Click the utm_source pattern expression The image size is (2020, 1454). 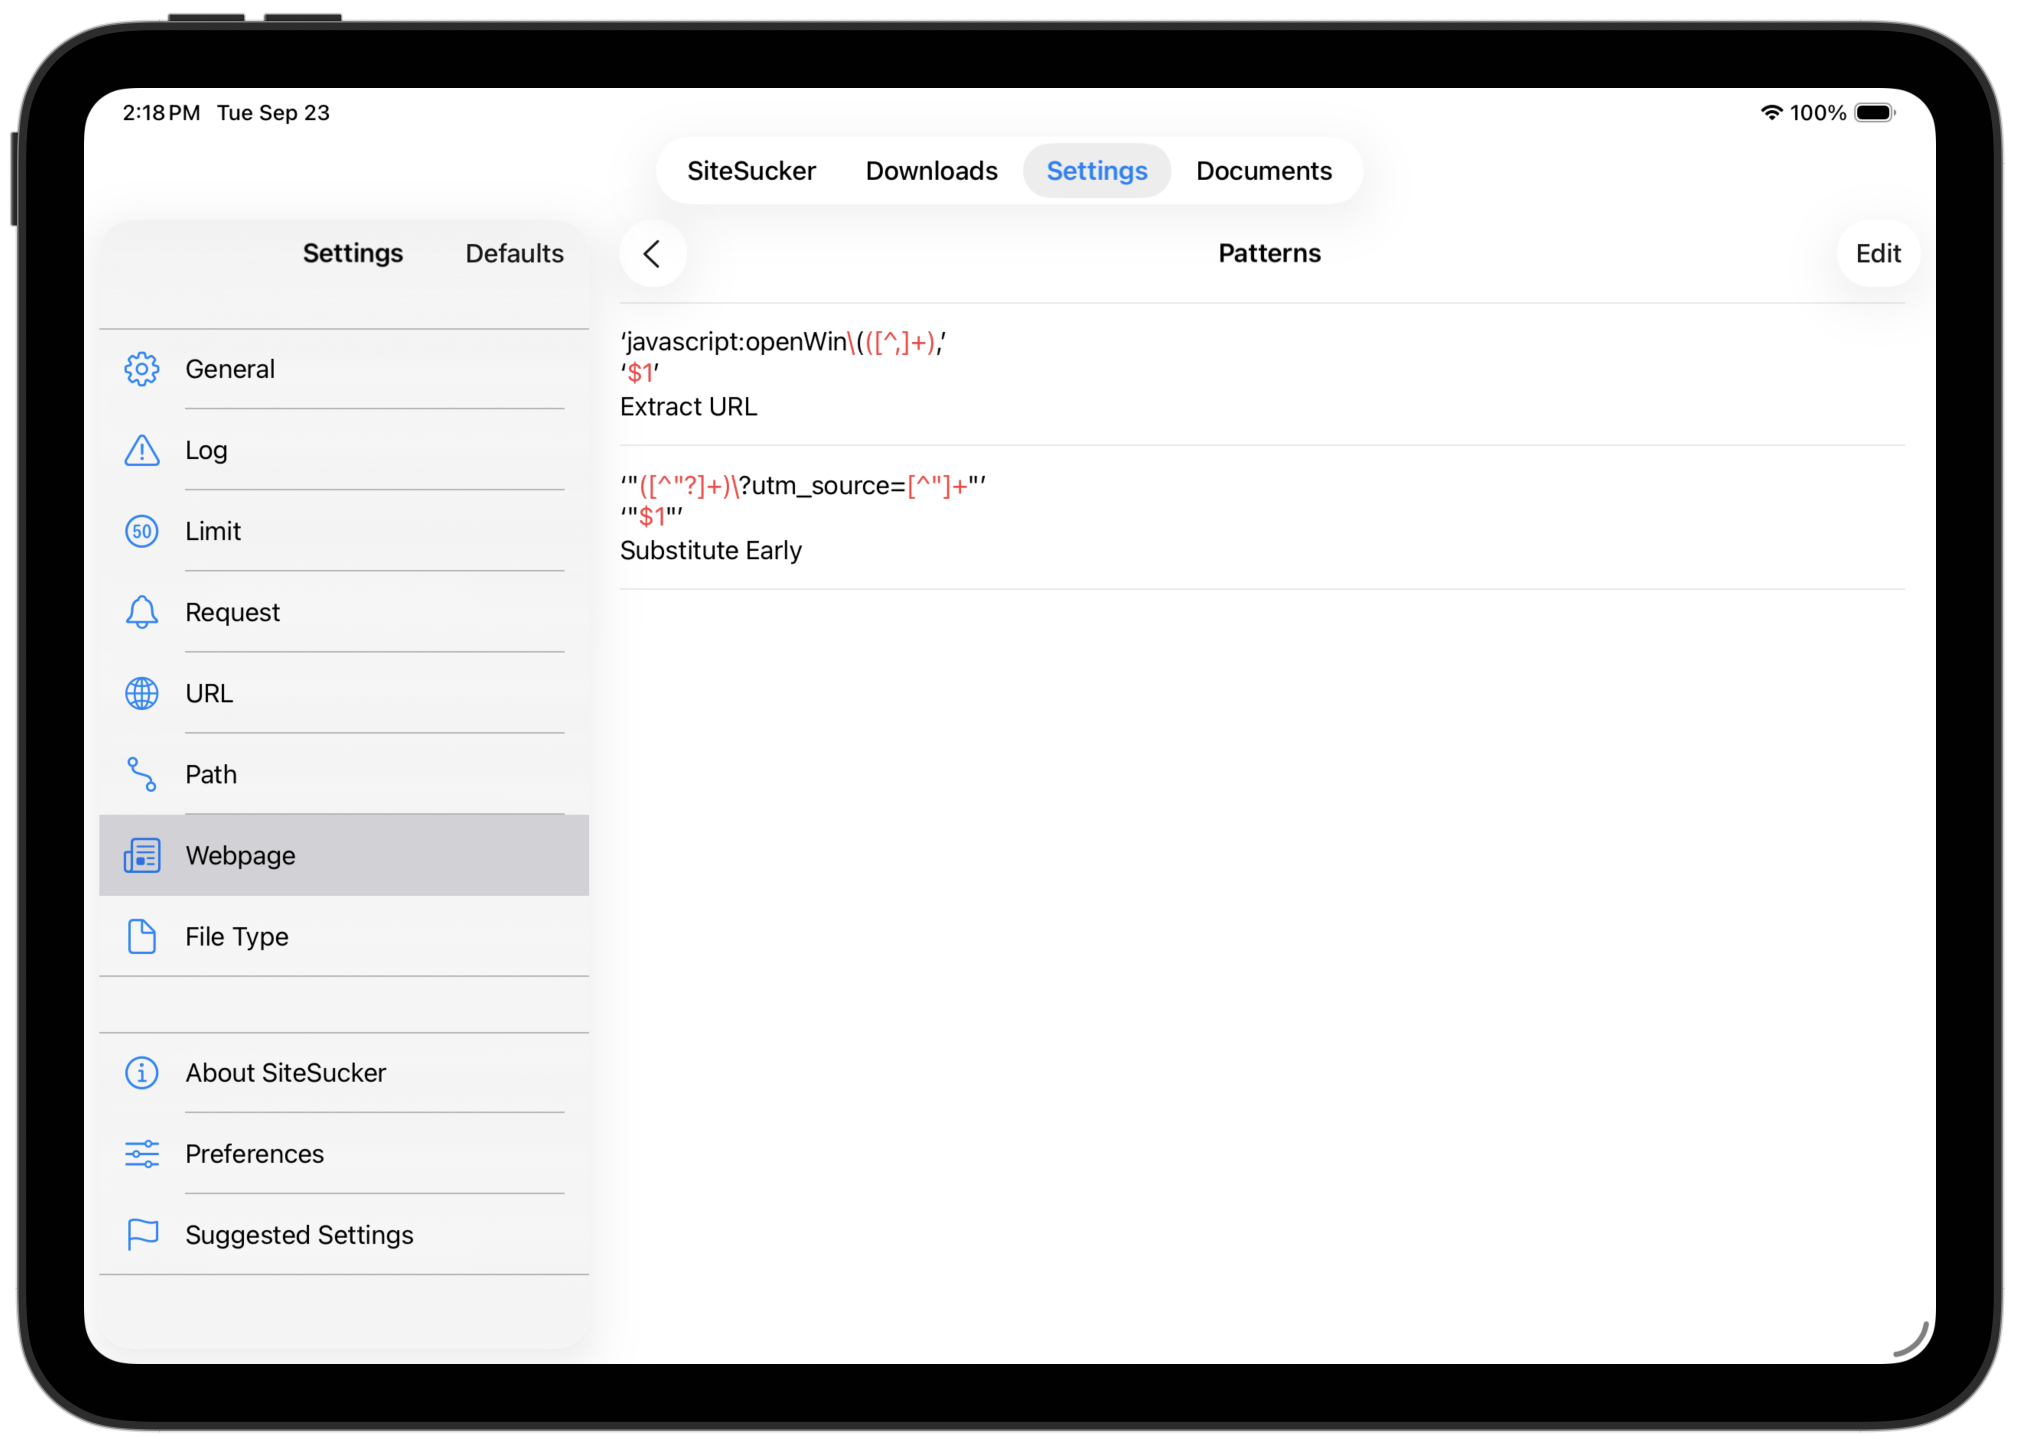(803, 486)
